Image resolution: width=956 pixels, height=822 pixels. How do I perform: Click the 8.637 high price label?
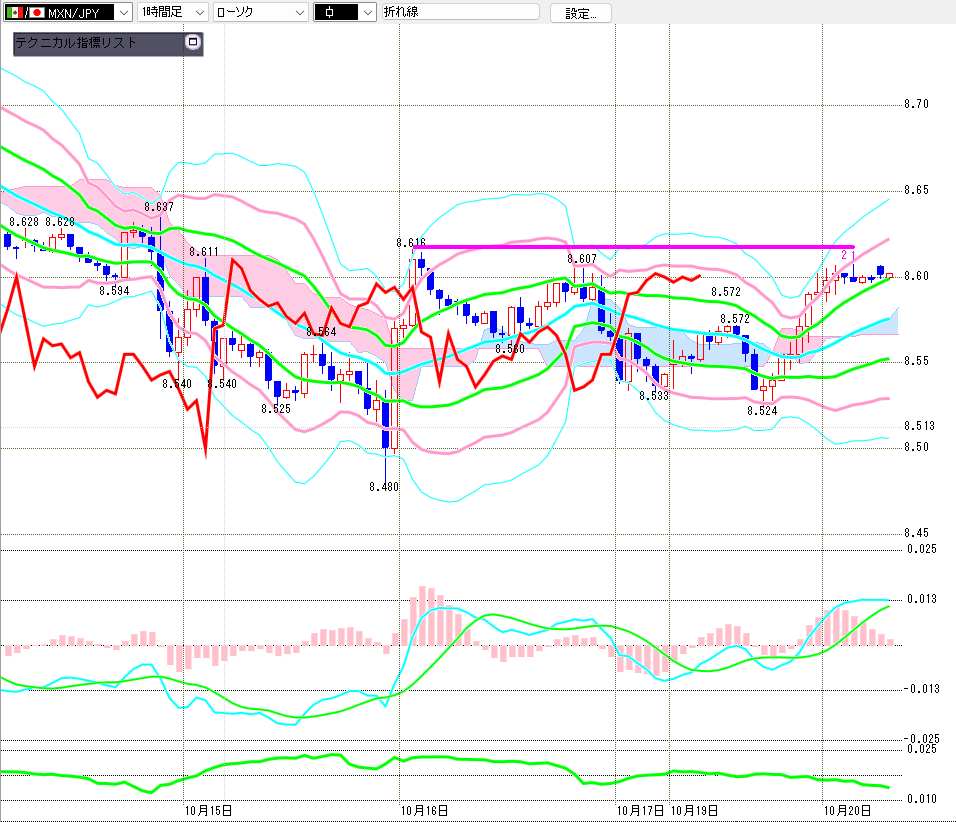pos(159,207)
